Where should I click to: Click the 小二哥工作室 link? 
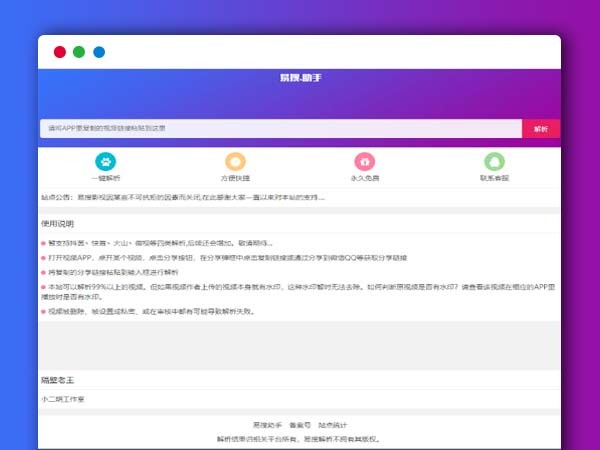pos(63,399)
